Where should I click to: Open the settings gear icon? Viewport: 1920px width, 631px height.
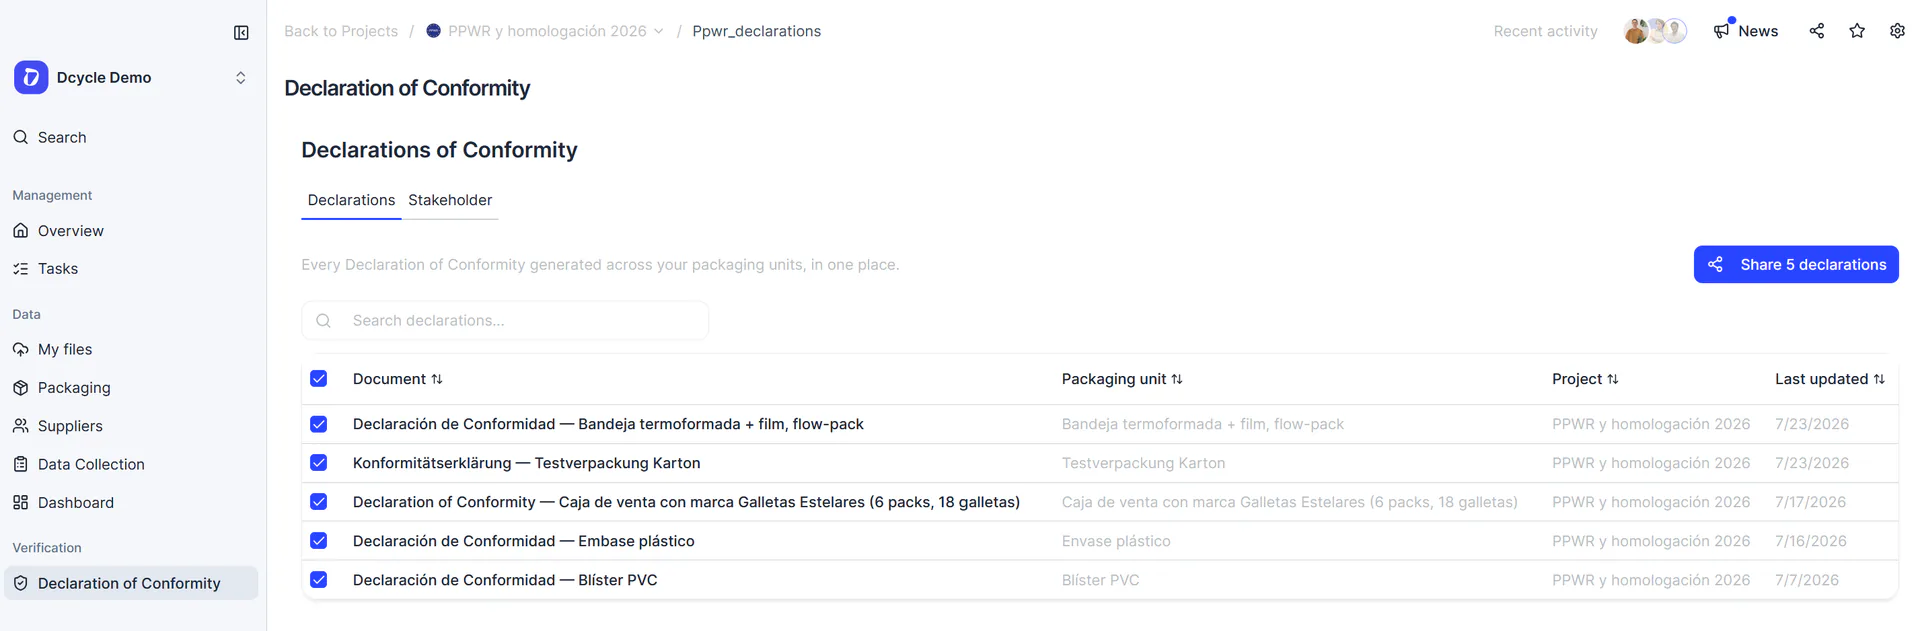point(1897,31)
